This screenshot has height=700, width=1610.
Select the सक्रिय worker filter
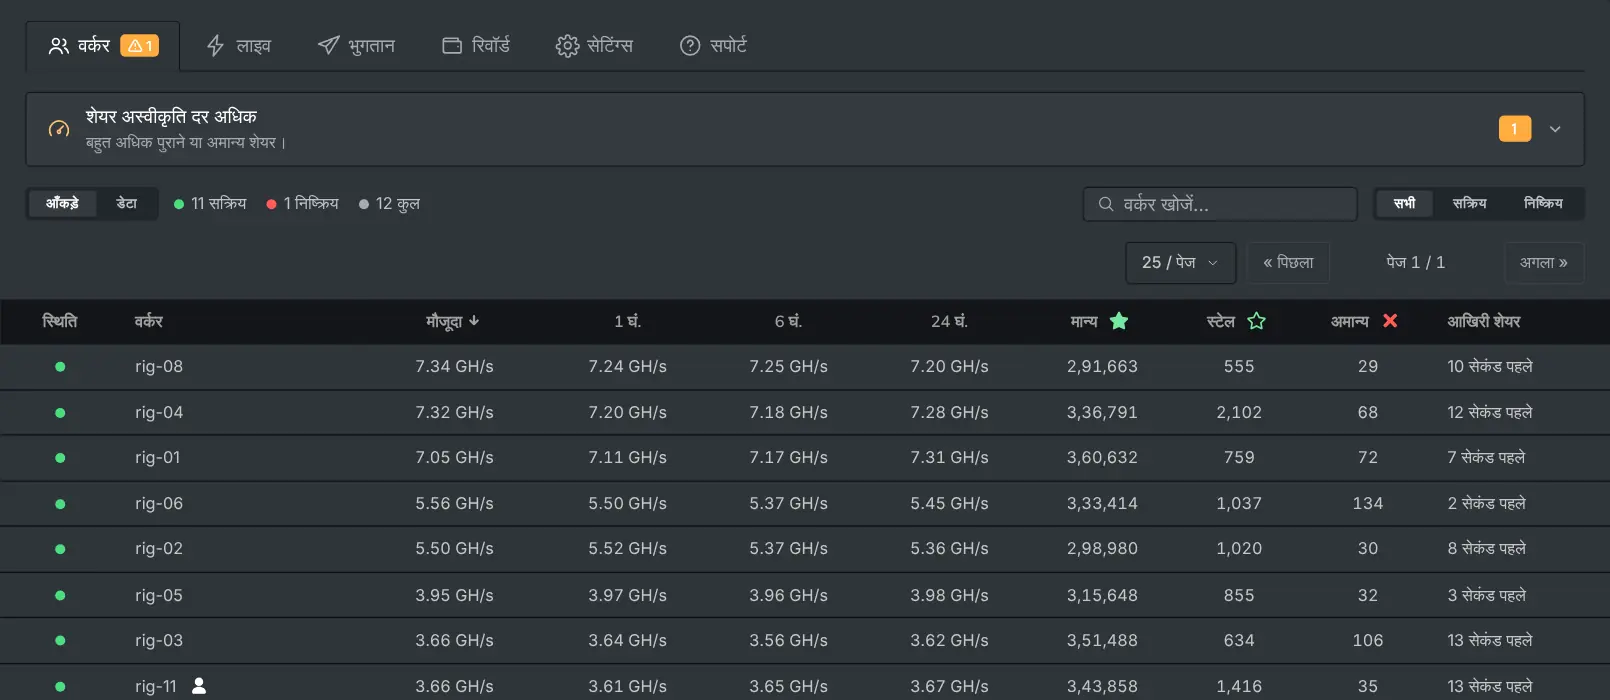[x=1469, y=204]
